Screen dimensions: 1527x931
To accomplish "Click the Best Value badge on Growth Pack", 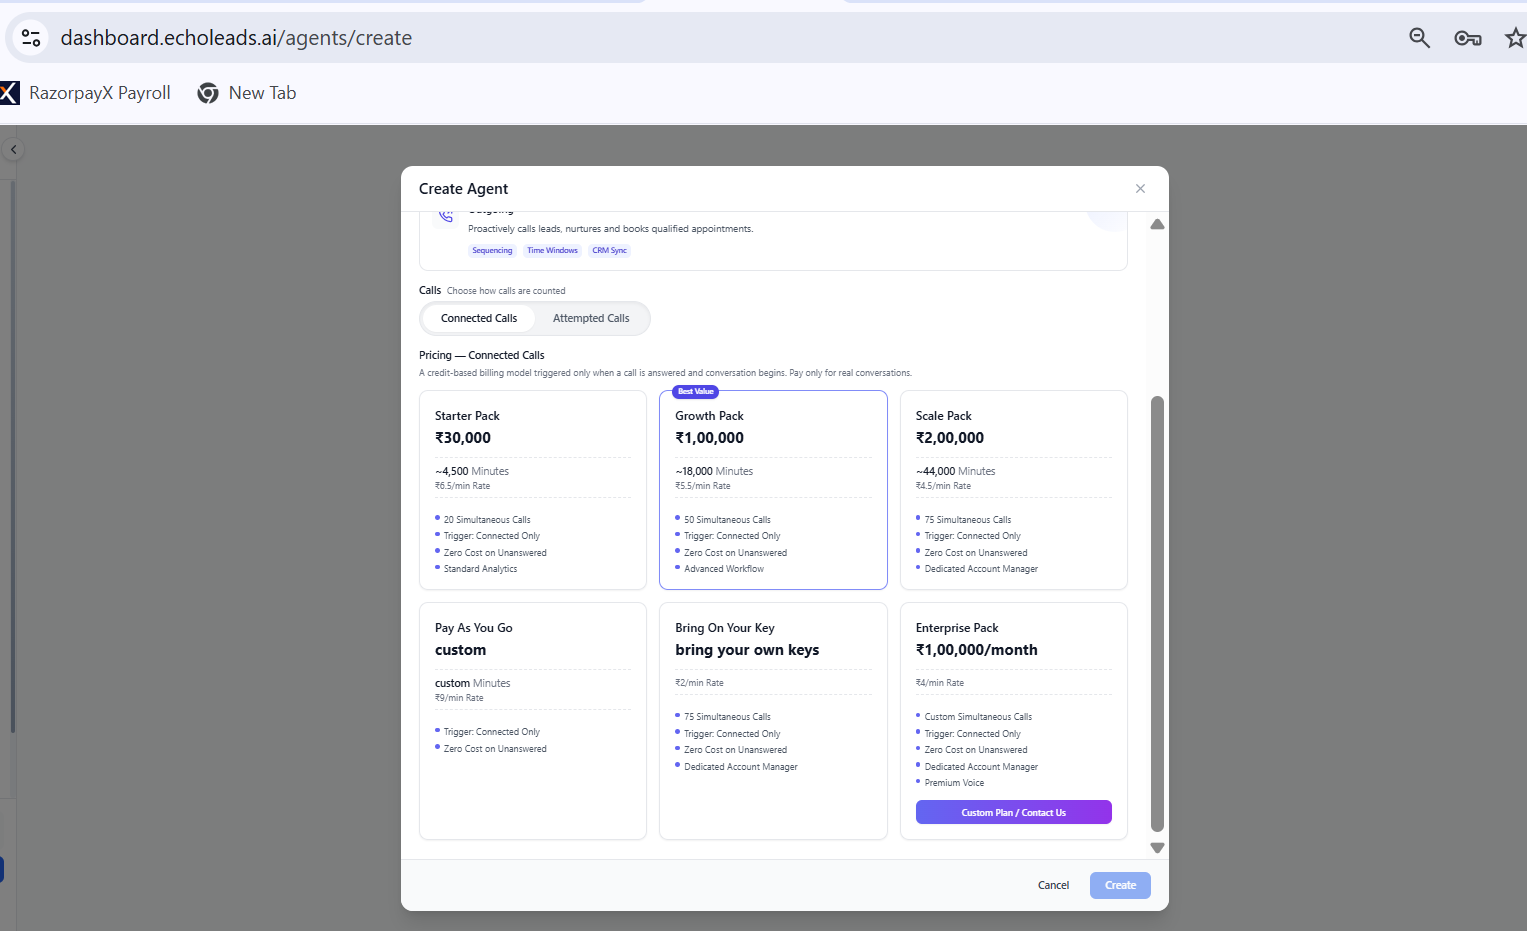I will click(x=695, y=391).
